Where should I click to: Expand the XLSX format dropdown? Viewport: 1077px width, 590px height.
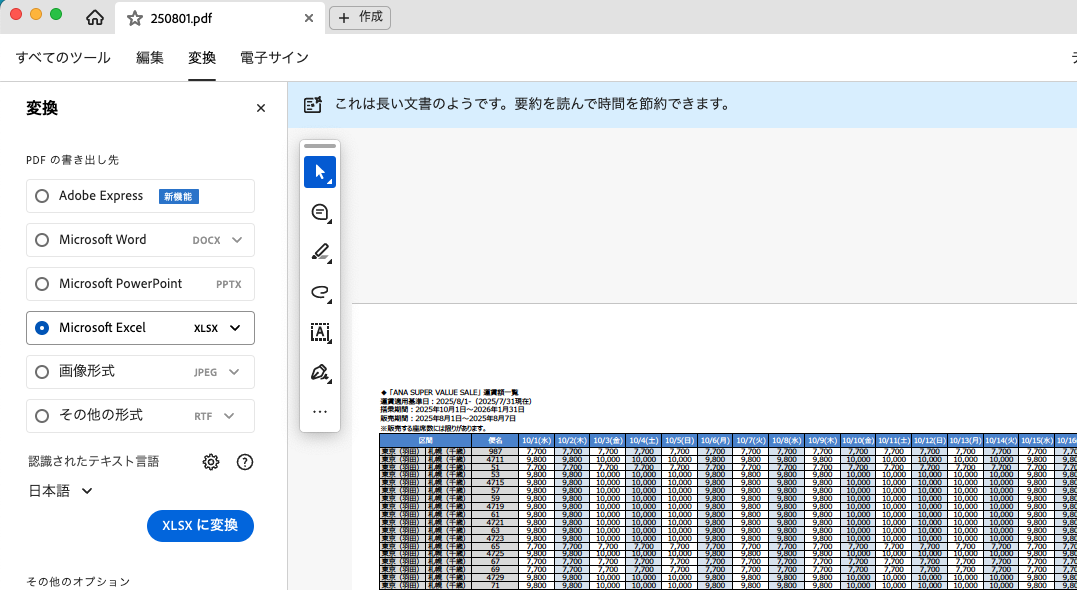point(235,328)
